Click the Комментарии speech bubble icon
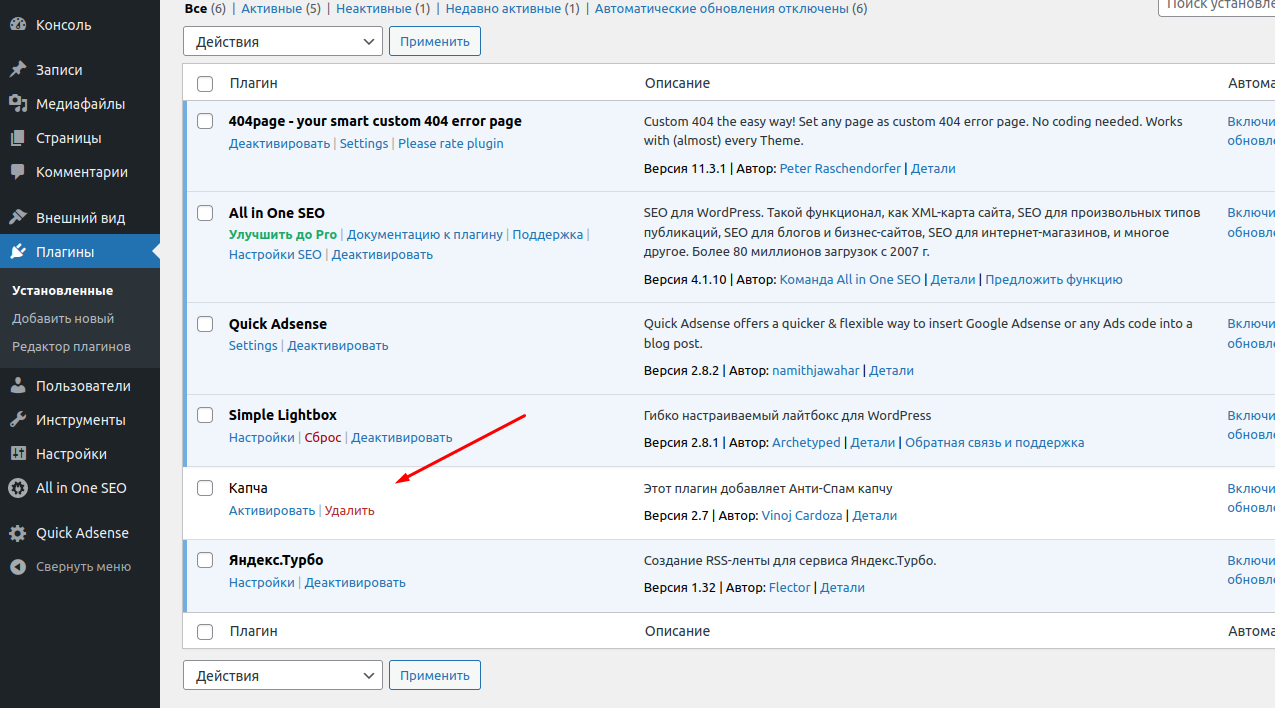Image resolution: width=1275 pixels, height=708 pixels. coord(17,172)
